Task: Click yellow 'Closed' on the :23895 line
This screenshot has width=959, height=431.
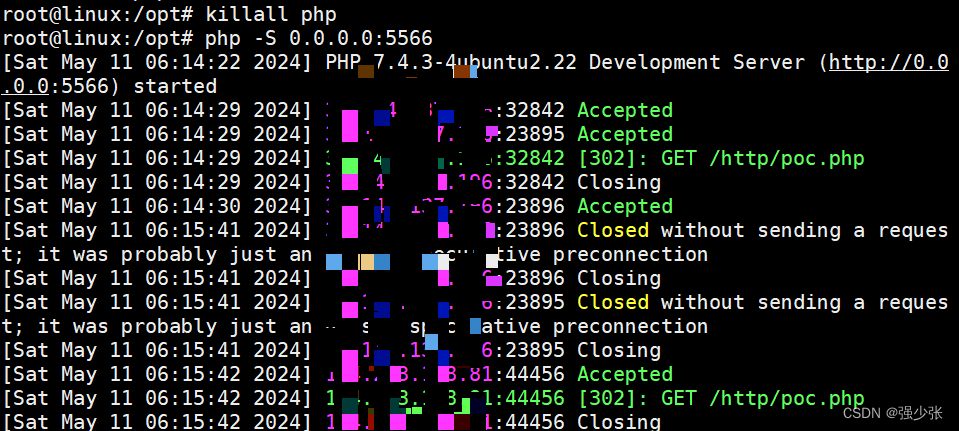Action: (613, 302)
